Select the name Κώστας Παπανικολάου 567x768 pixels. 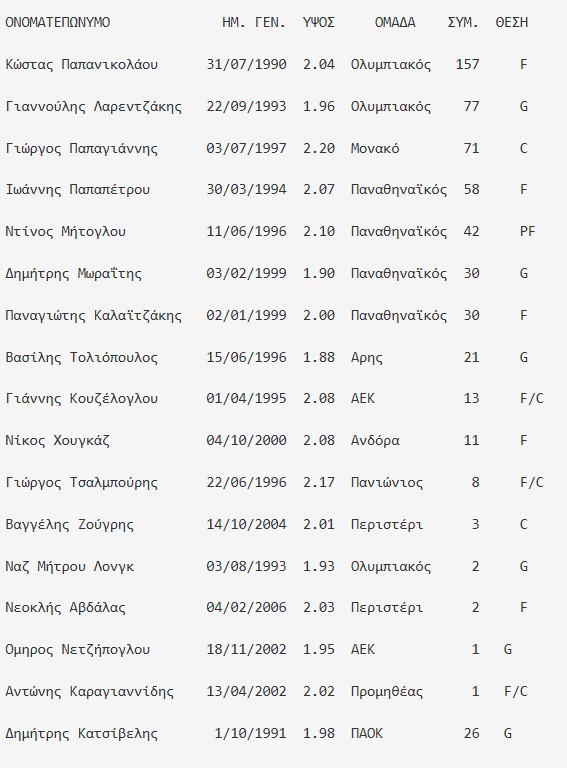pyautogui.click(x=81, y=65)
